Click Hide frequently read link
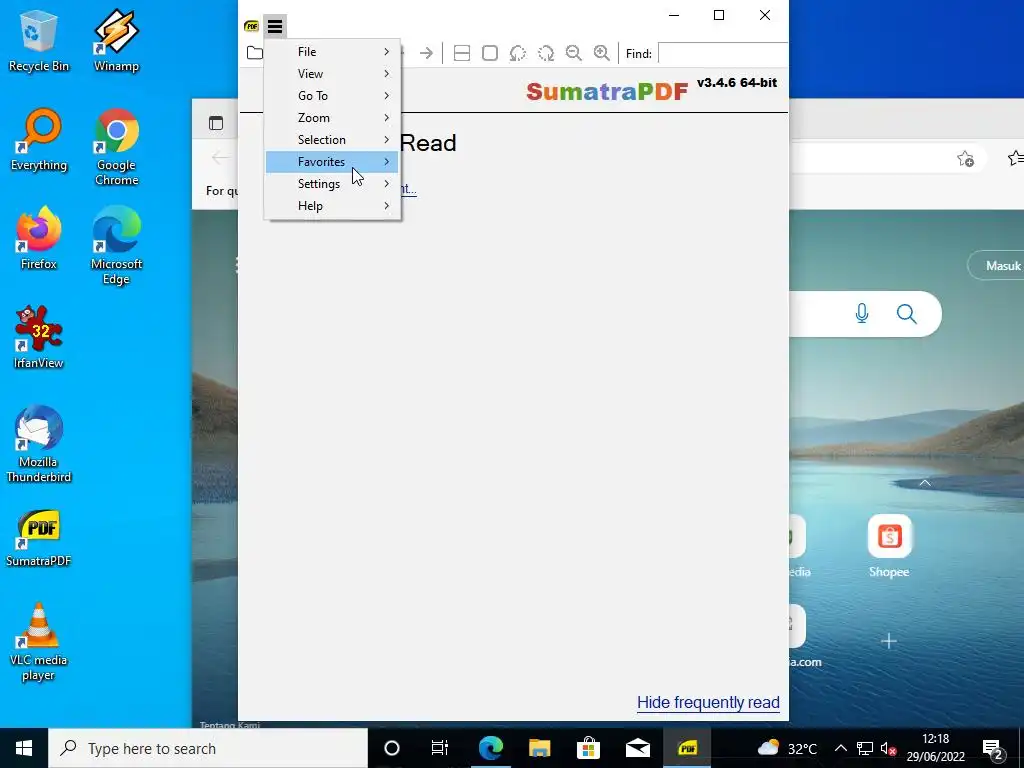This screenshot has width=1024, height=768. [x=708, y=703]
